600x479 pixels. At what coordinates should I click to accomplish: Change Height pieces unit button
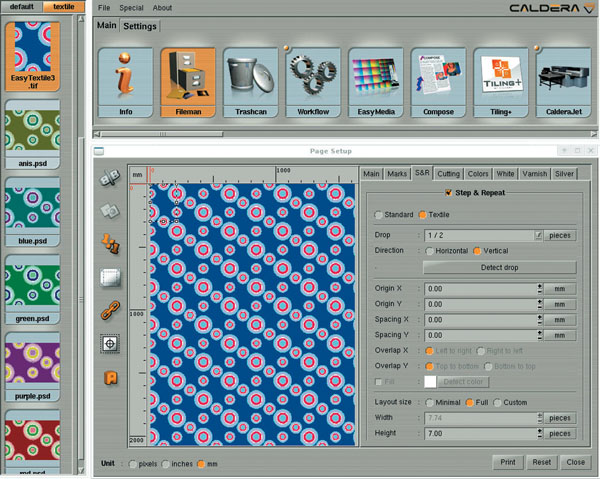pos(560,433)
